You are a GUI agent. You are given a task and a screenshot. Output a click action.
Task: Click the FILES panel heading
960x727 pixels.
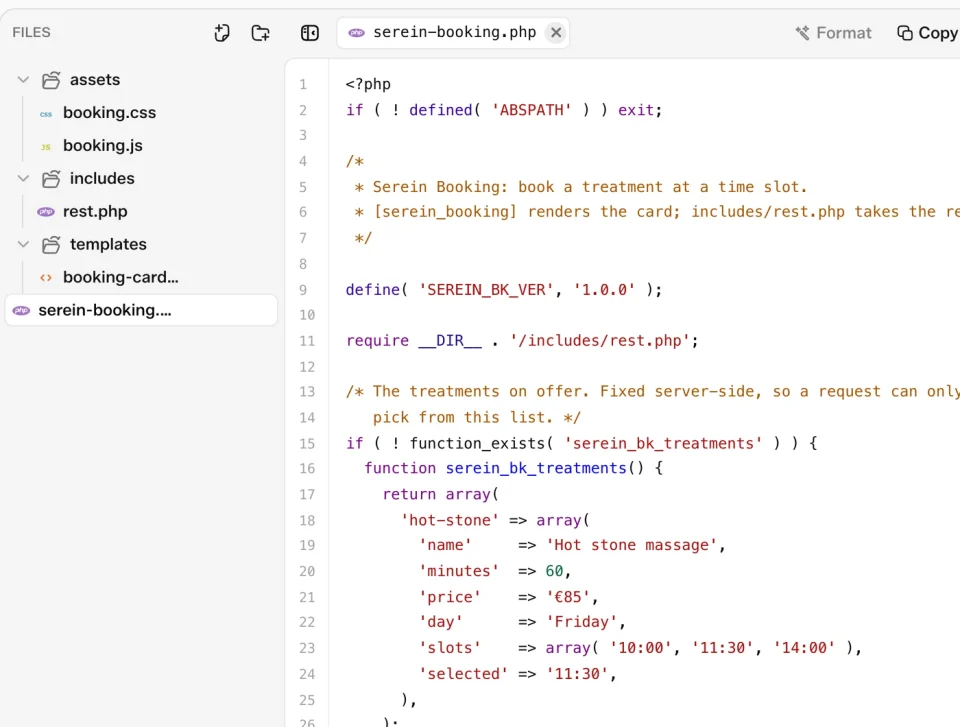pyautogui.click(x=31, y=32)
